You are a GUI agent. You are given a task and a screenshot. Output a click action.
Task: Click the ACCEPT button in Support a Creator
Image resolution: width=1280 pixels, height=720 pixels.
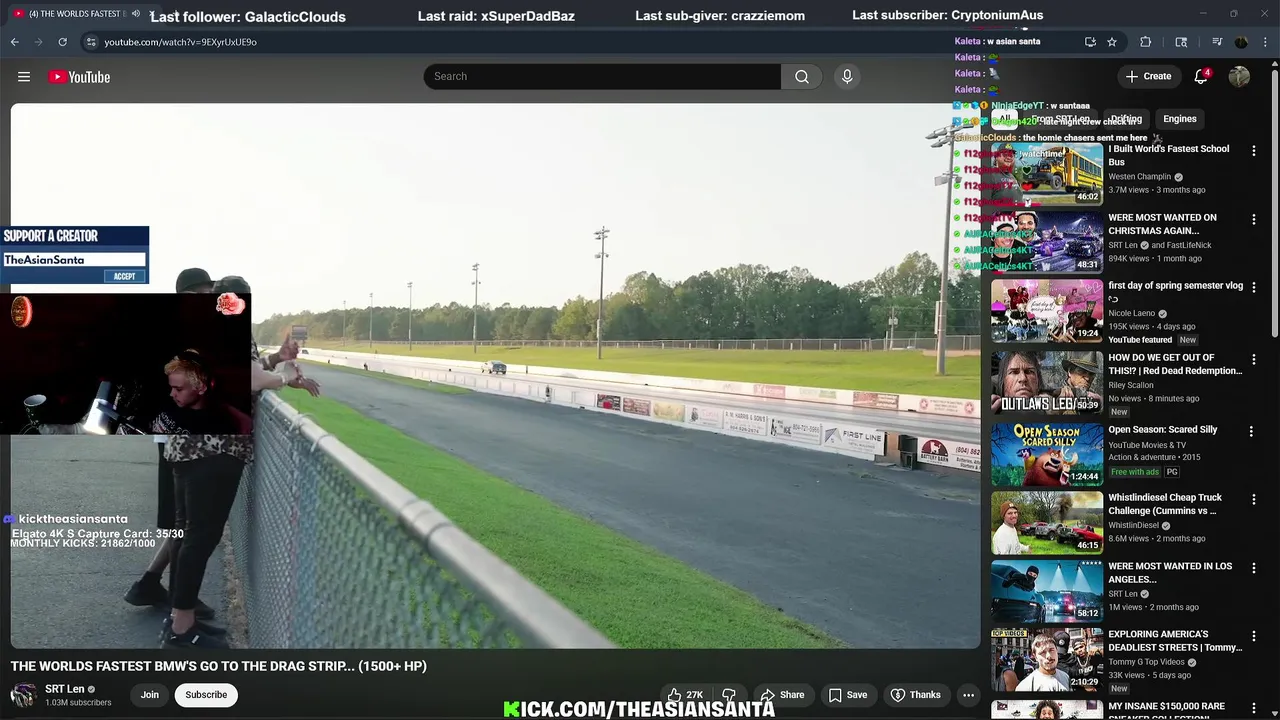tap(124, 277)
